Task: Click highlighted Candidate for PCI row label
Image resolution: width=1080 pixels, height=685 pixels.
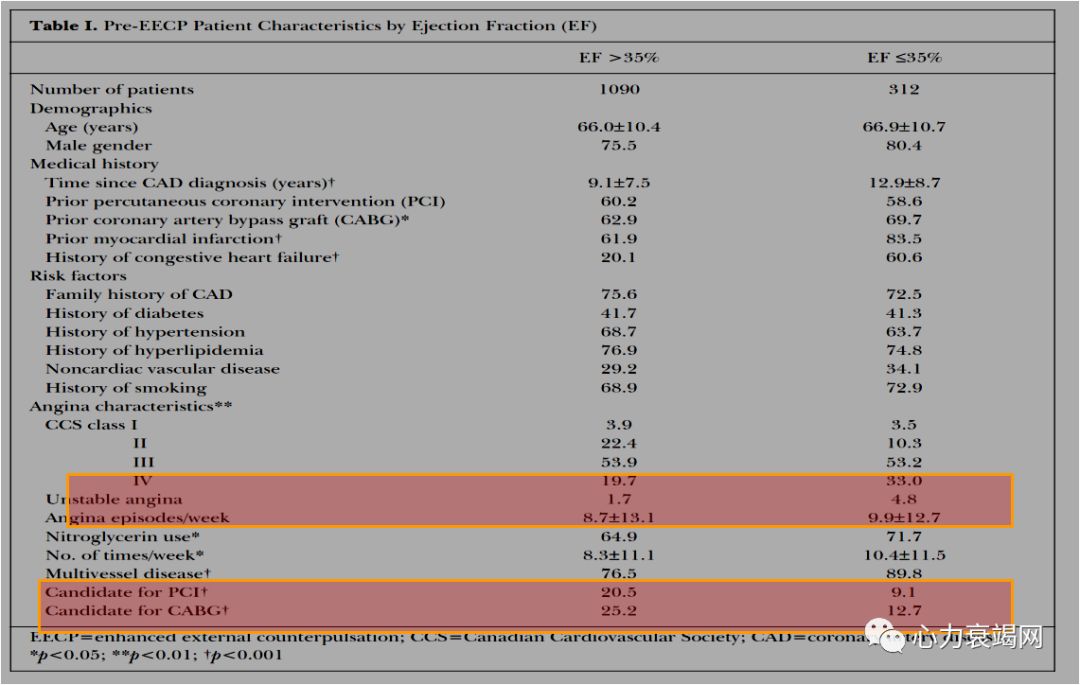Action: (126, 592)
